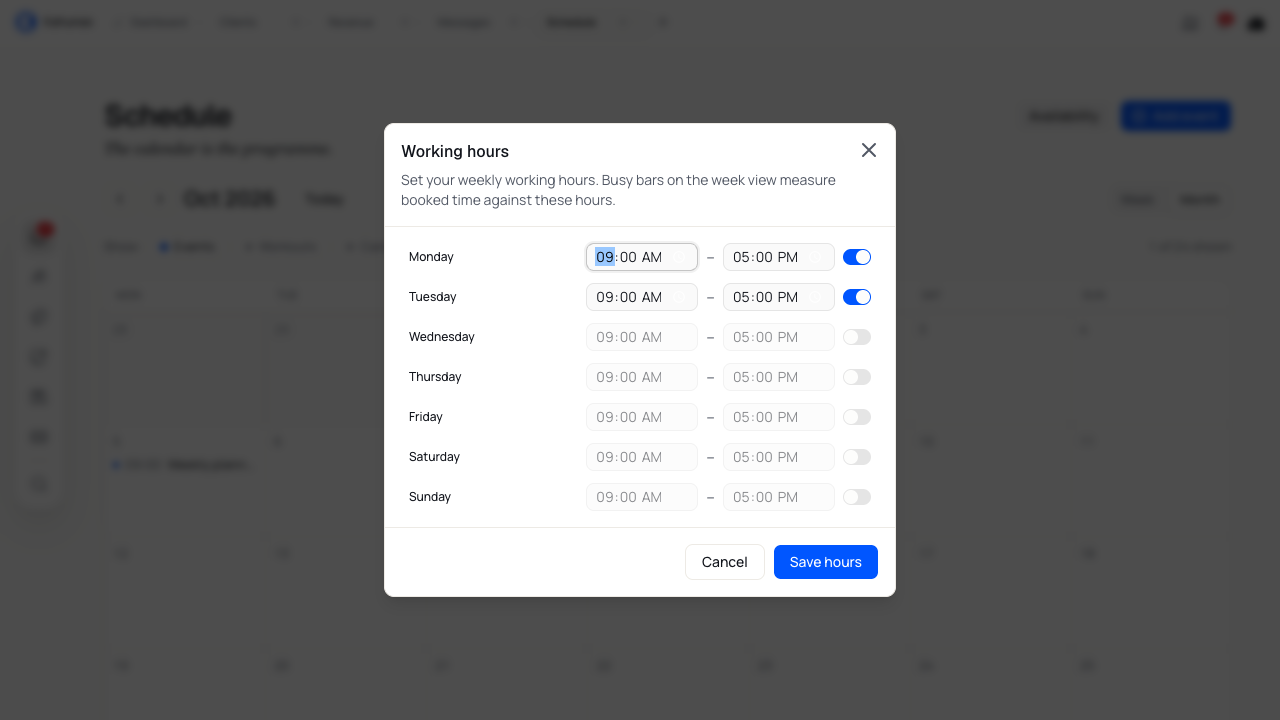Select Sunday start time field

(x=642, y=497)
